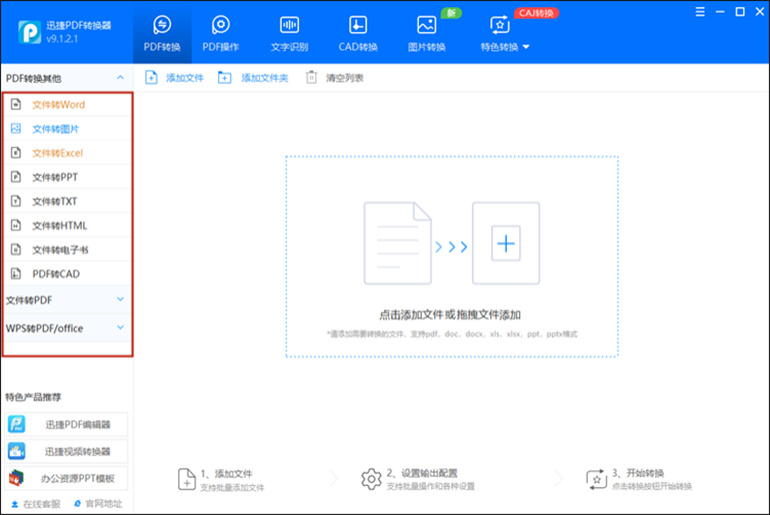The width and height of the screenshot is (770, 515).
Task: Open 官网地址 link
Action: 98,504
